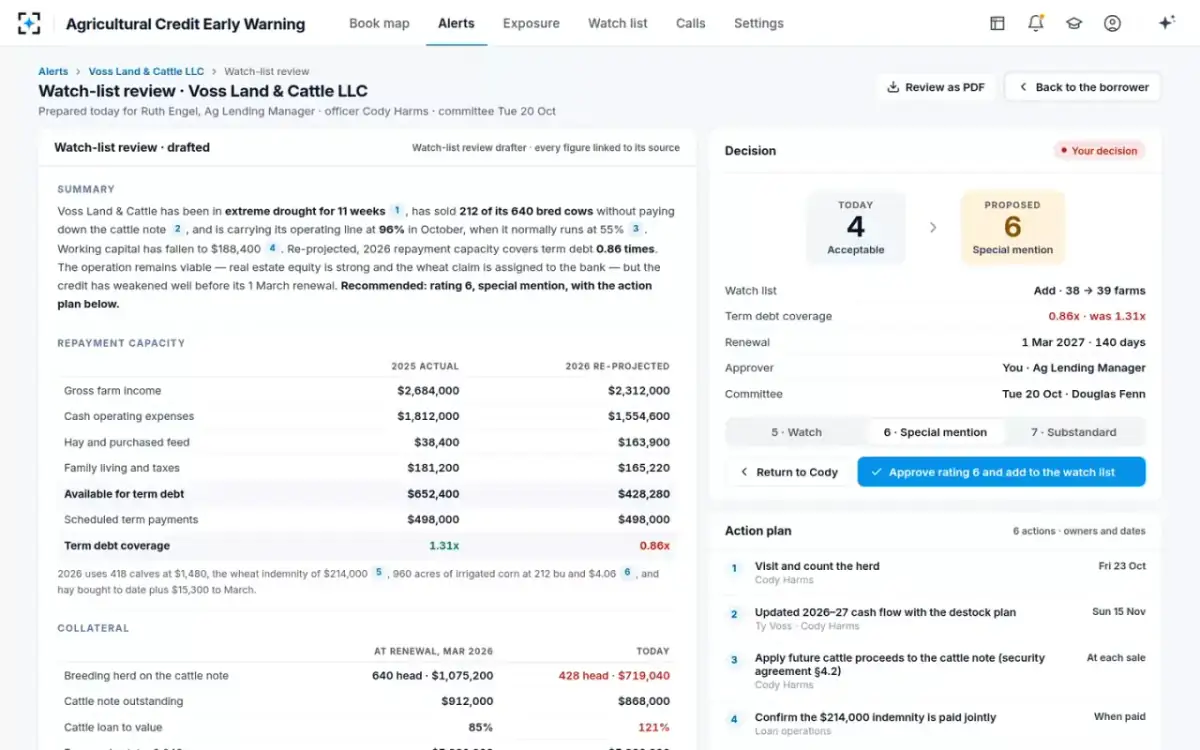Click the Alerts breadcrumb link
Viewport: 1200px width, 750px height.
point(53,71)
